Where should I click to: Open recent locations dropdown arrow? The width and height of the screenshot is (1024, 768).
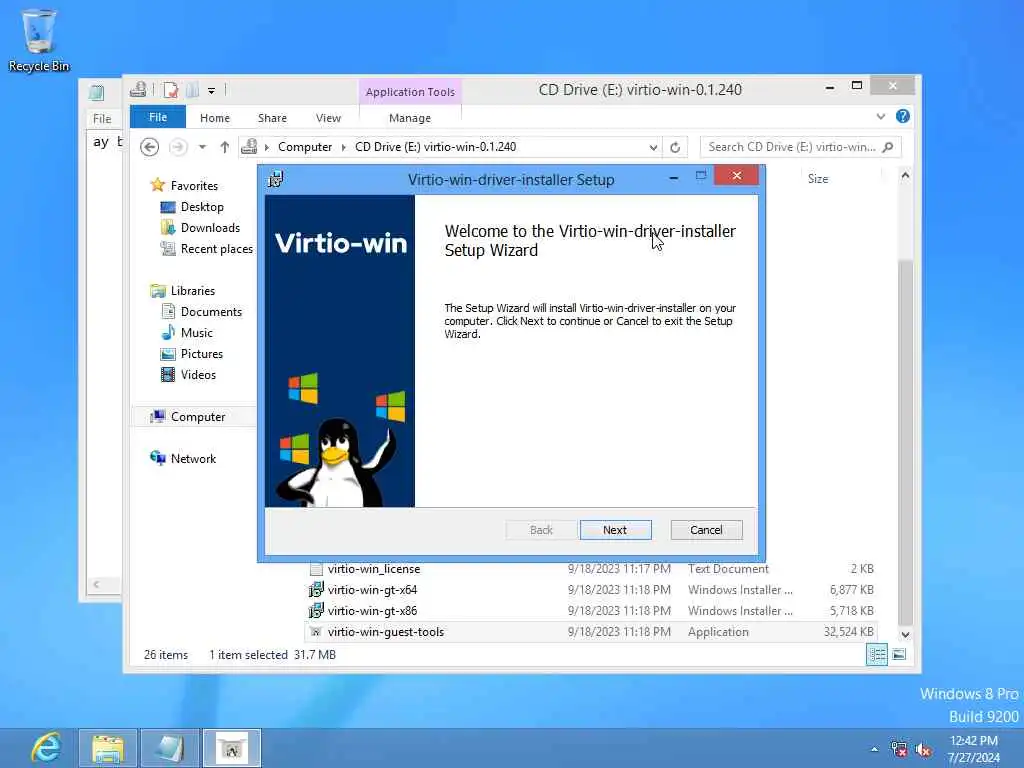(x=202, y=147)
